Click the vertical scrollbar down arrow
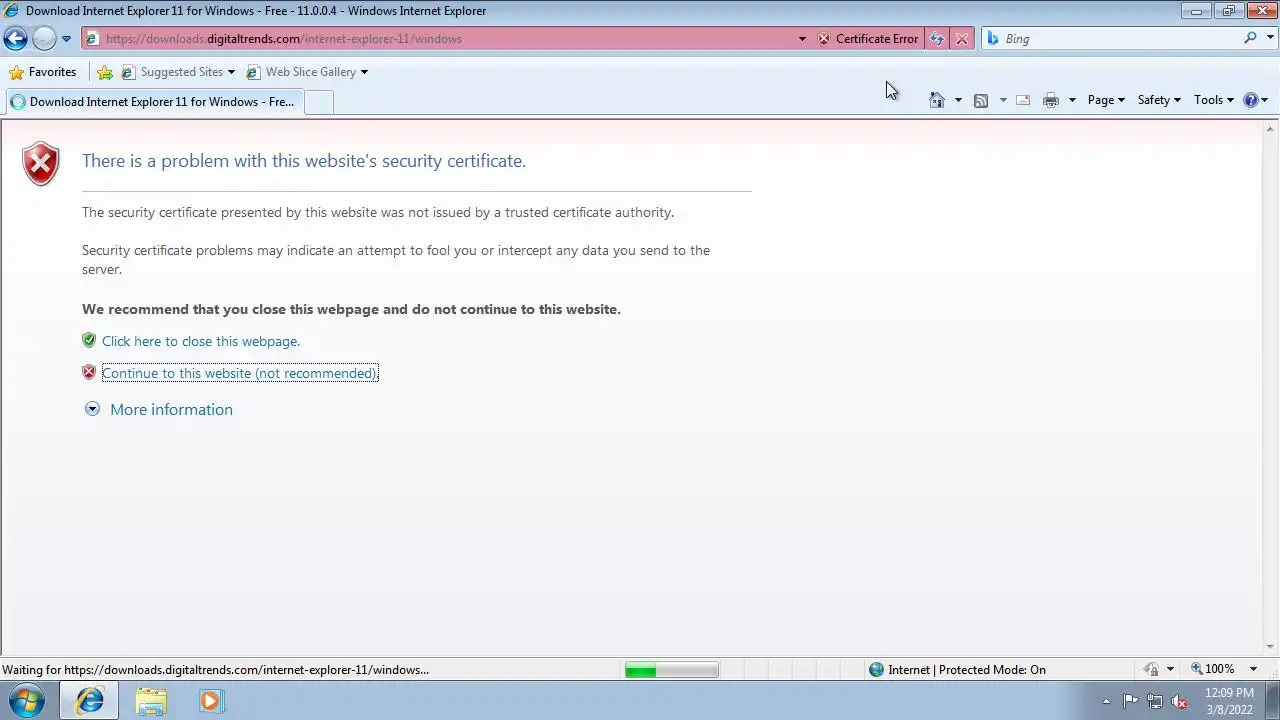 pos(1271,647)
